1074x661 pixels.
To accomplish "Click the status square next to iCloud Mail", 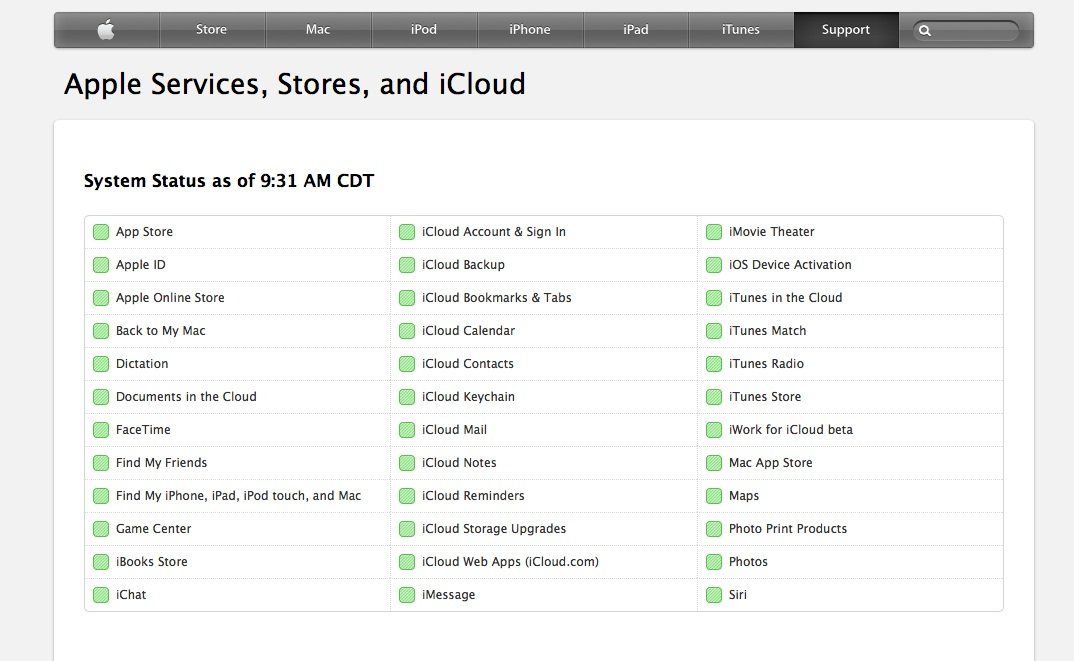I will point(407,429).
